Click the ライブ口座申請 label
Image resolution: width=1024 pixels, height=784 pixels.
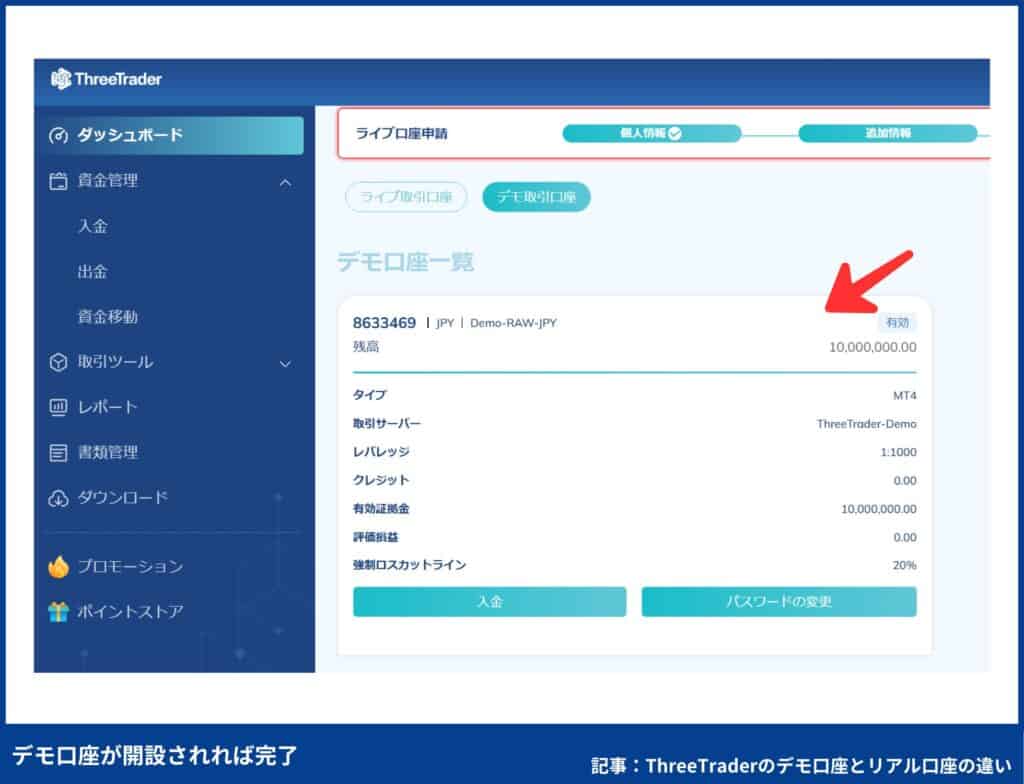(401, 133)
